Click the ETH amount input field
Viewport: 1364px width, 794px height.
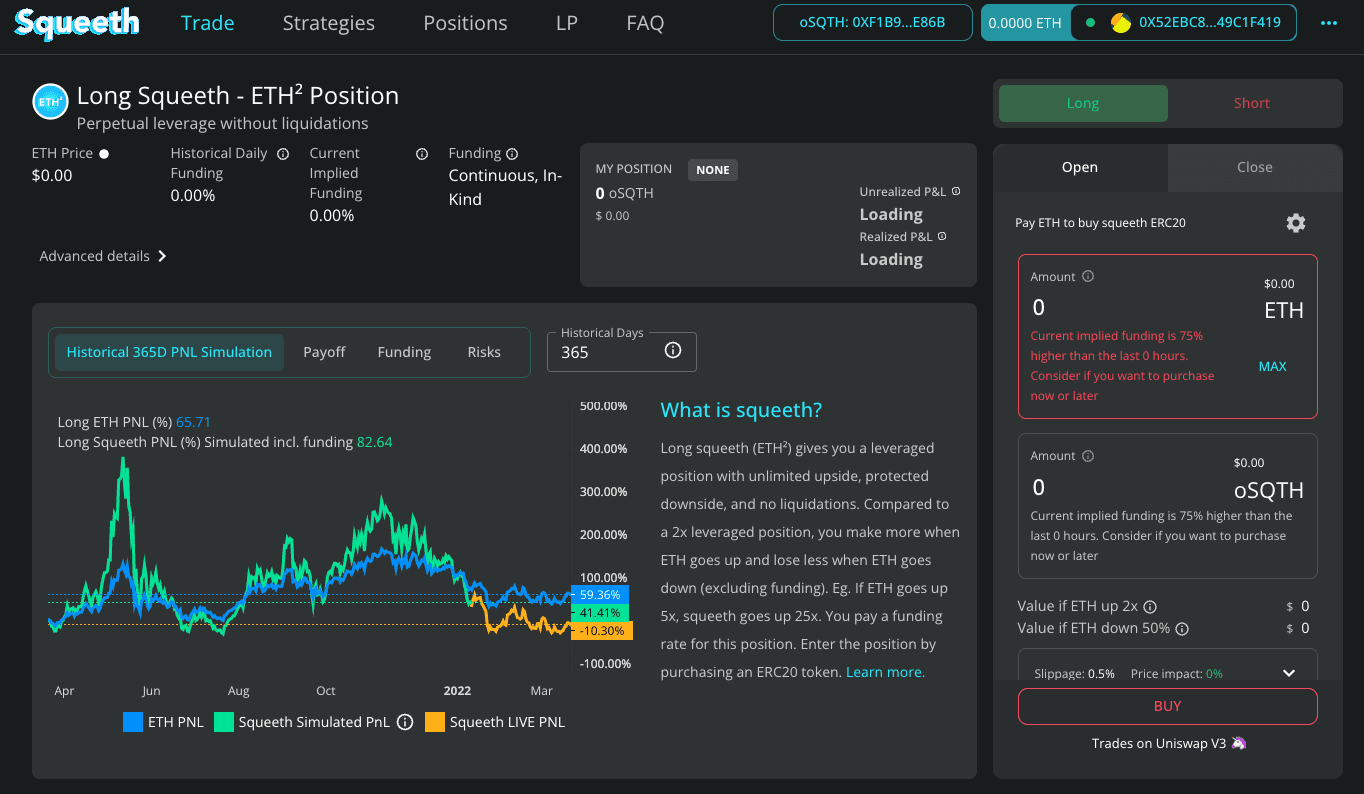click(x=1130, y=307)
